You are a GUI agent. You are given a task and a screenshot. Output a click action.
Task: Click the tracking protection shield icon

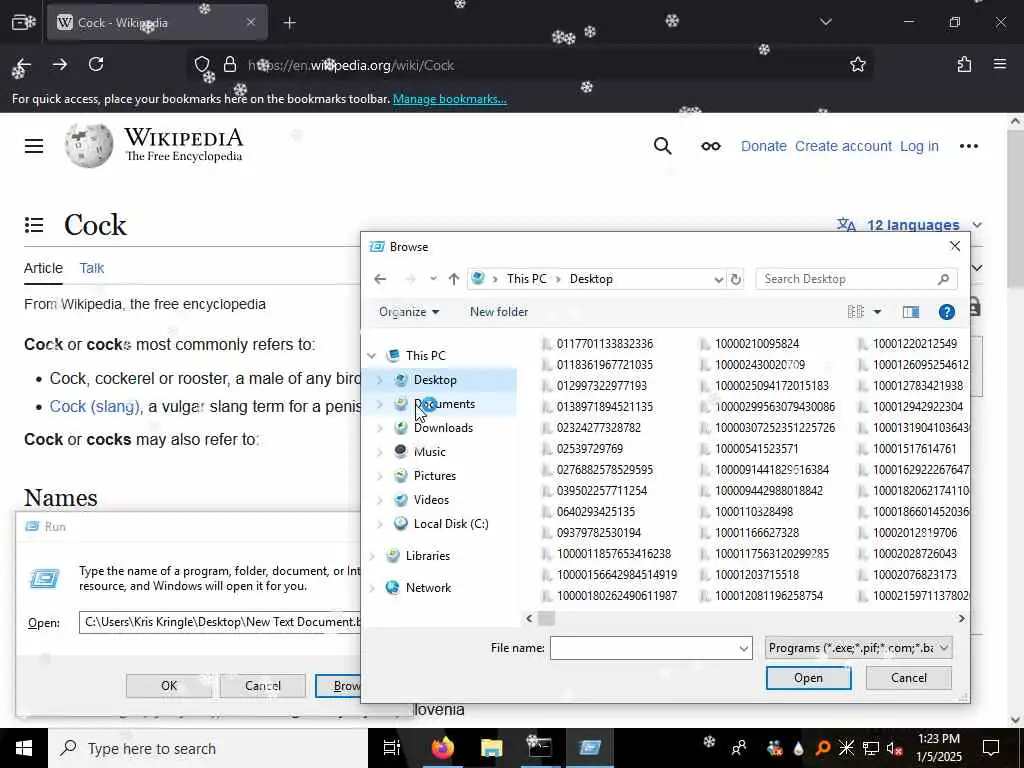click(x=202, y=65)
